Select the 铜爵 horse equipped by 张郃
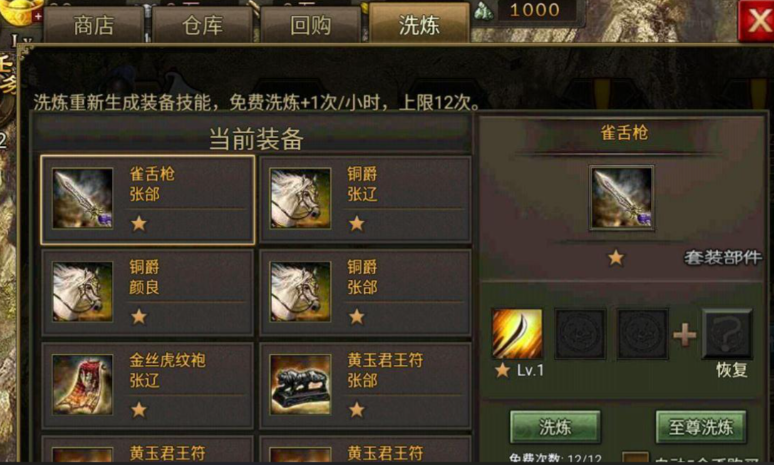774x465 pixels. coord(300,292)
